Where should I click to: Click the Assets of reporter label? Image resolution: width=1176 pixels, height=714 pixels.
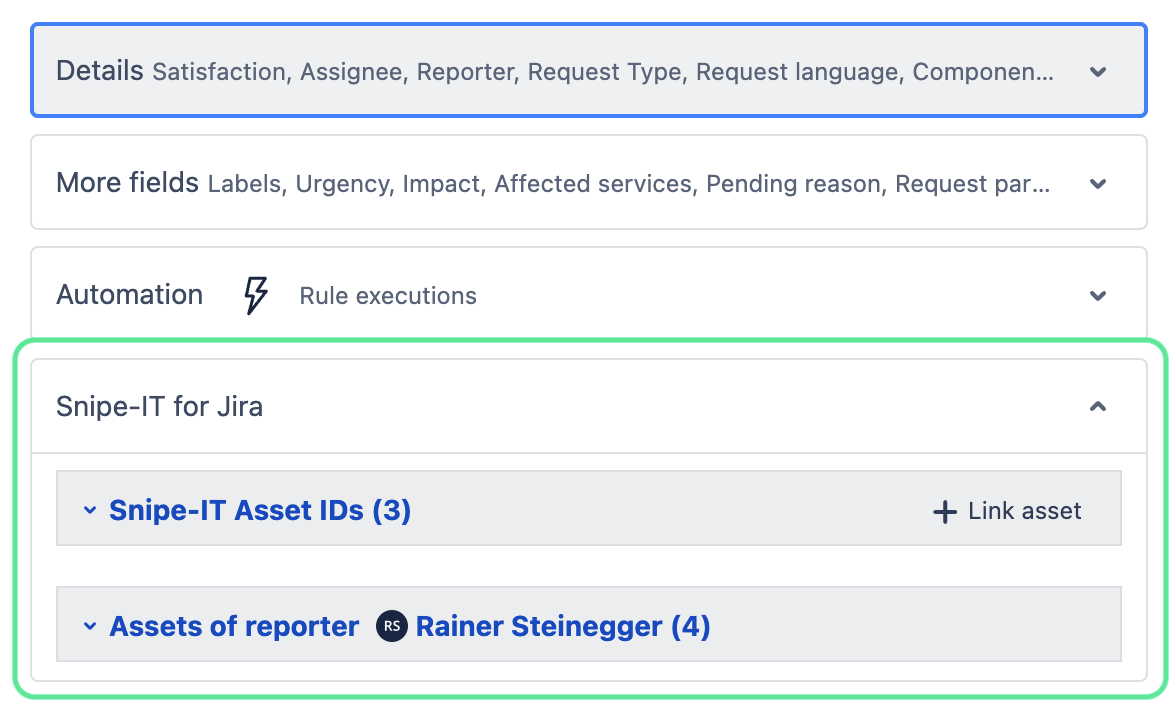(234, 627)
